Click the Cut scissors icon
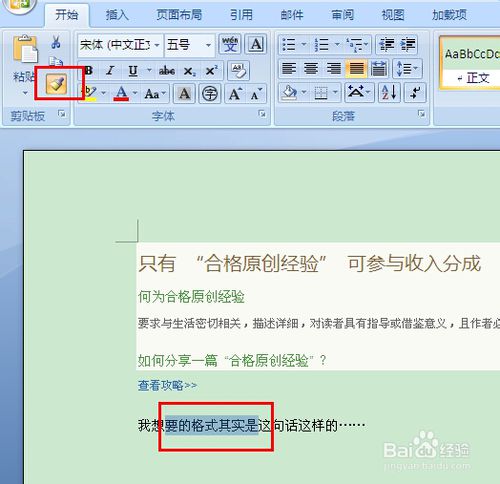Viewport: 500px width, 484px height. [x=56, y=42]
